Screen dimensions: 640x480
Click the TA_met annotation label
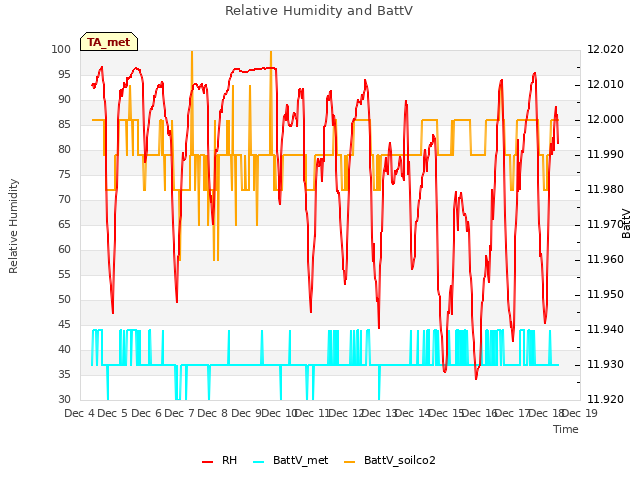[x=109, y=42]
